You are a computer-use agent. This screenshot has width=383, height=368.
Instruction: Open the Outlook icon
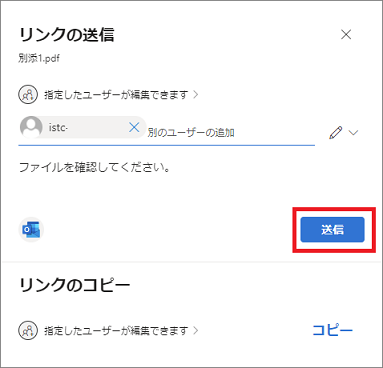[31, 230]
